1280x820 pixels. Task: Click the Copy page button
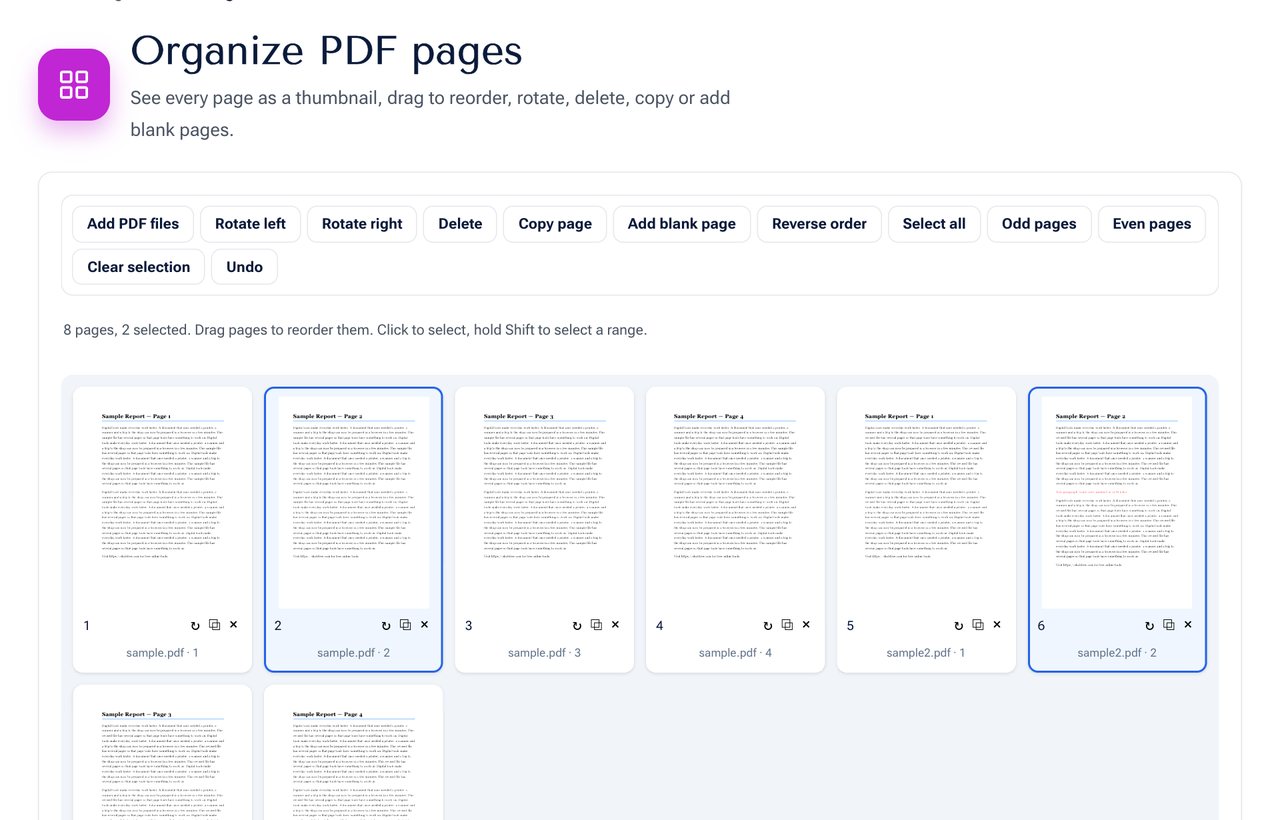pos(555,224)
